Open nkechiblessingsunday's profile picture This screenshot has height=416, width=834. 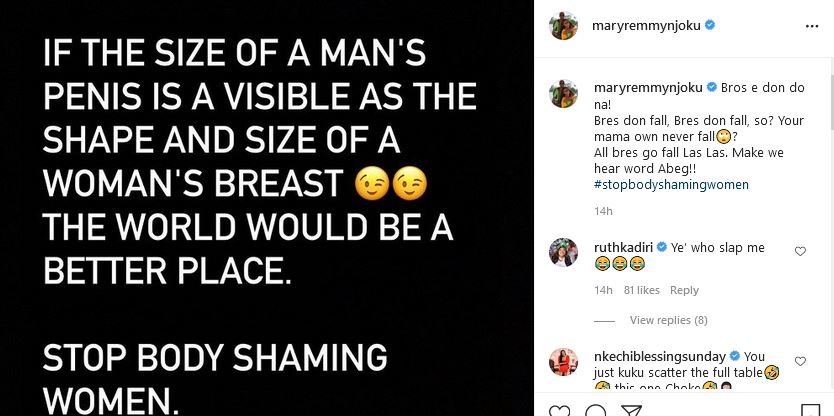[x=563, y=363]
